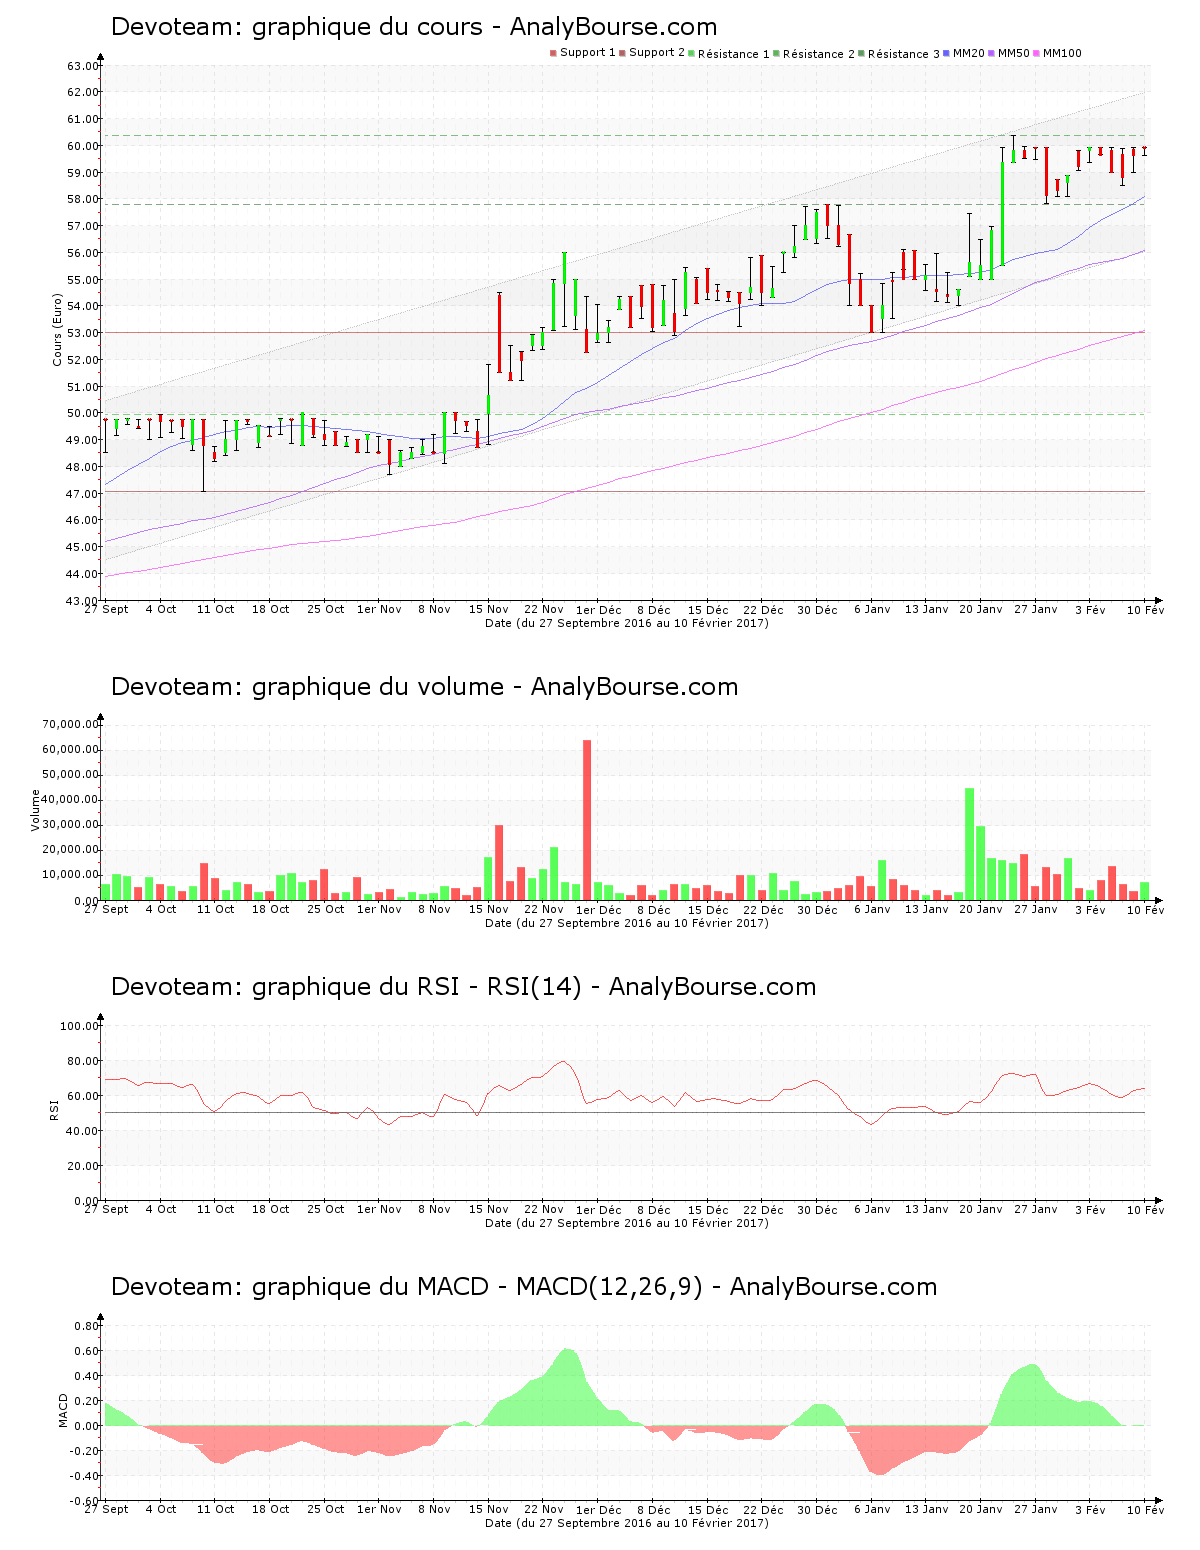The width and height of the screenshot is (1200, 1550).
Task: Select the MM50 purple legend swatch
Action: [x=991, y=53]
